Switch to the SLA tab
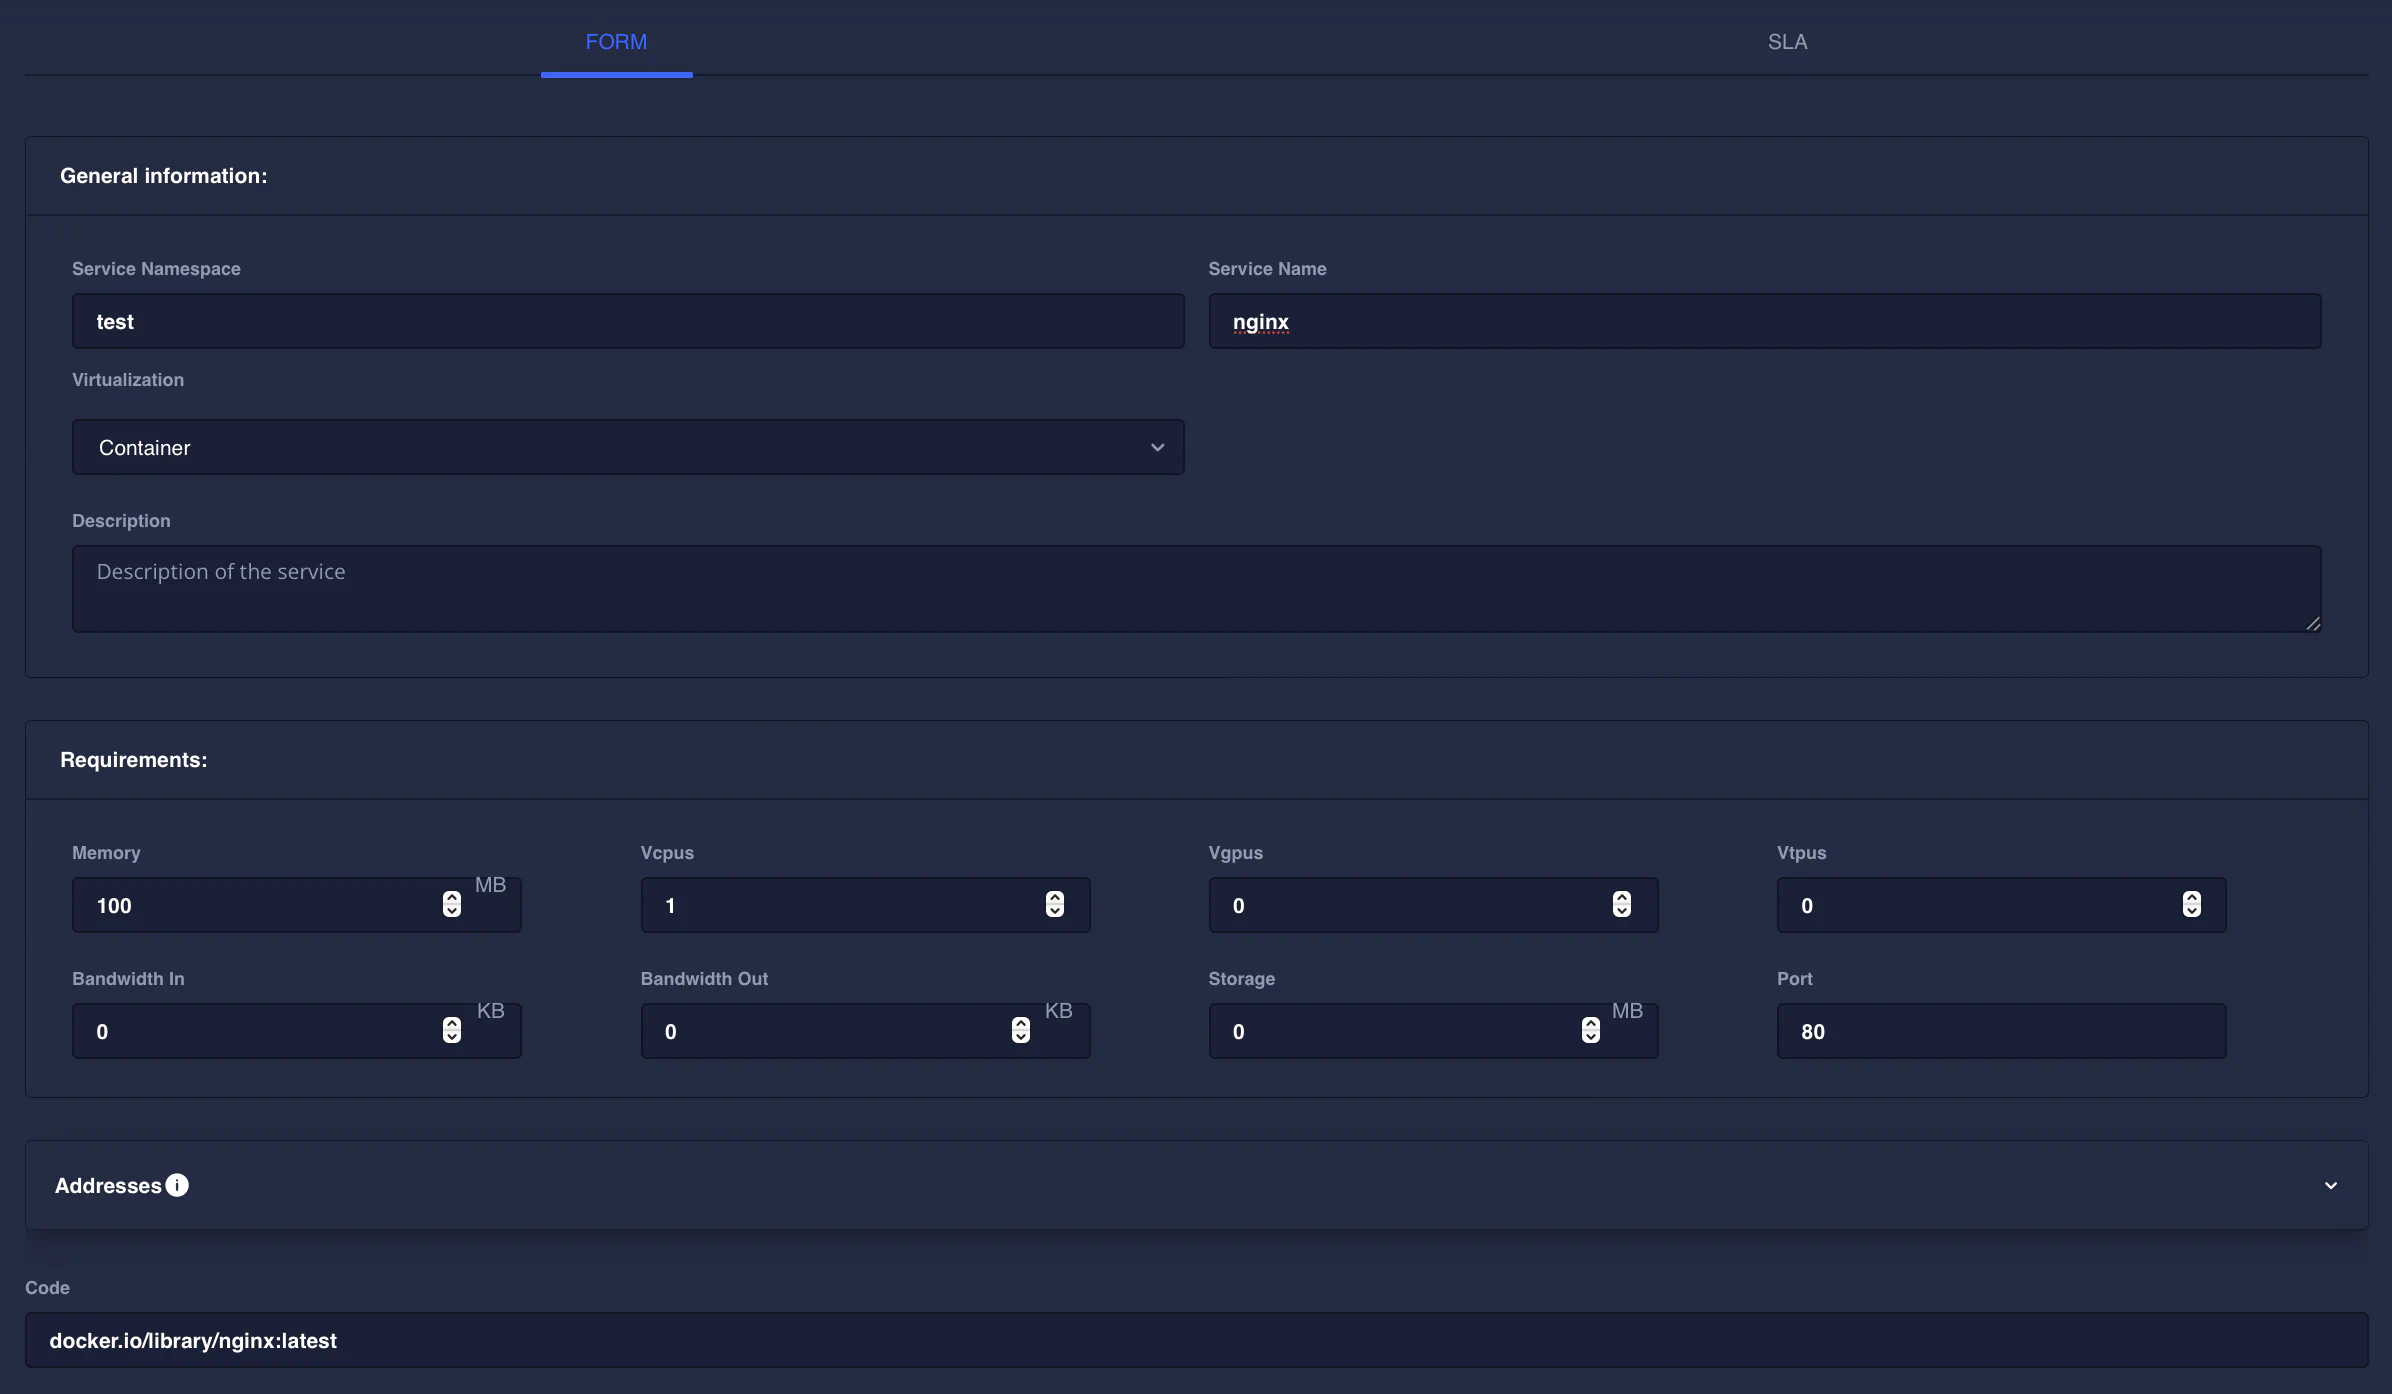Viewport: 2392px width, 1394px height. click(x=1787, y=42)
